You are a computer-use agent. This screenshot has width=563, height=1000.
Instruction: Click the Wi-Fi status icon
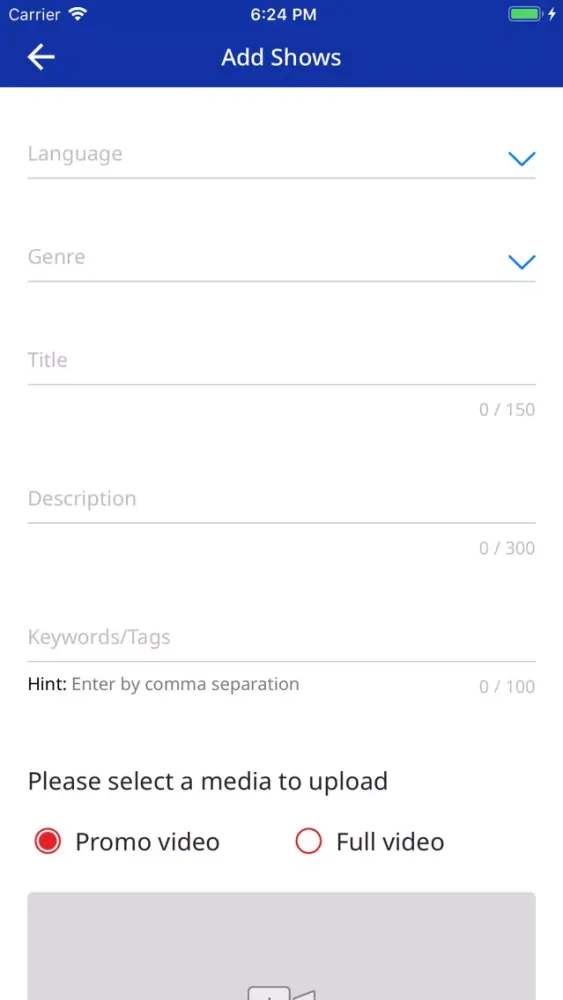78,14
